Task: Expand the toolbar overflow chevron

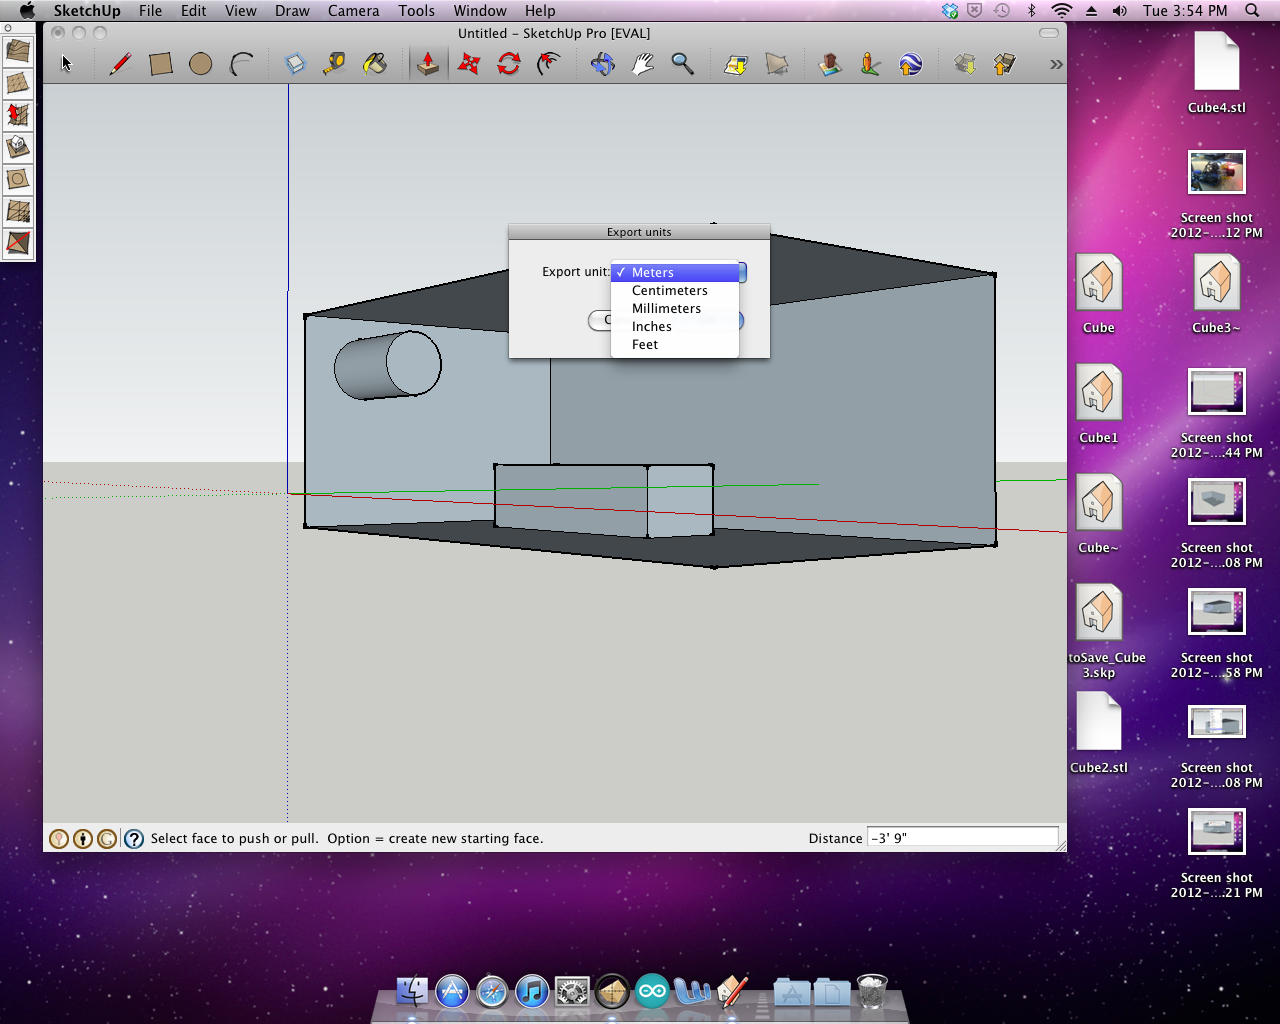Action: [1054, 63]
